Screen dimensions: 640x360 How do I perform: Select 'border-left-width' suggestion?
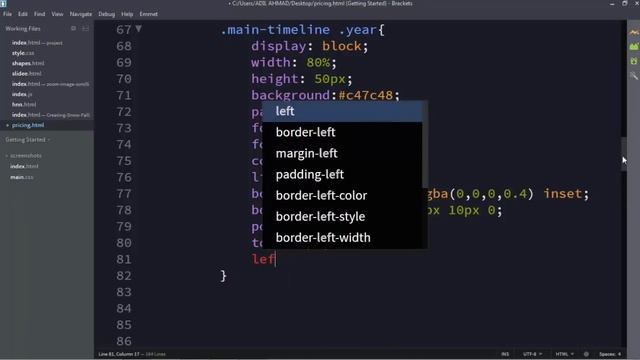342,238
